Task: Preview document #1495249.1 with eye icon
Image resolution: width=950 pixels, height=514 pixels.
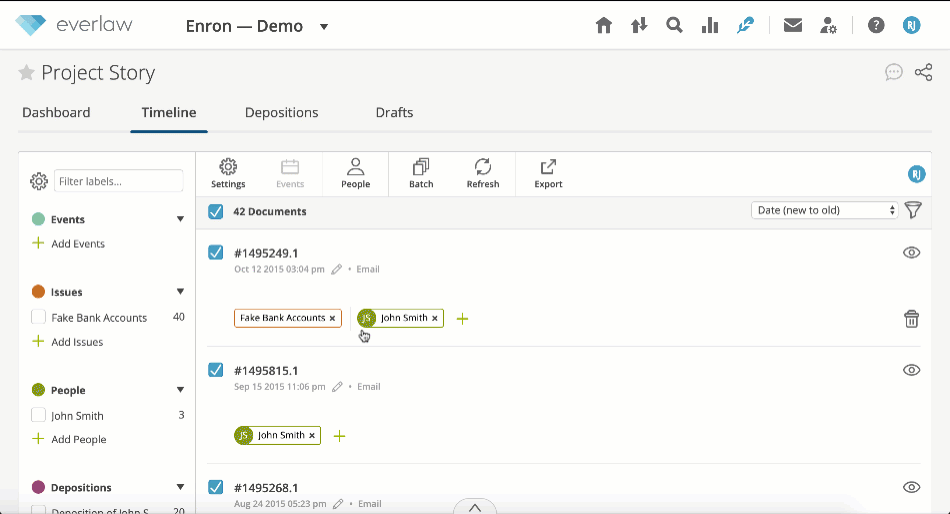Action: [x=911, y=253]
